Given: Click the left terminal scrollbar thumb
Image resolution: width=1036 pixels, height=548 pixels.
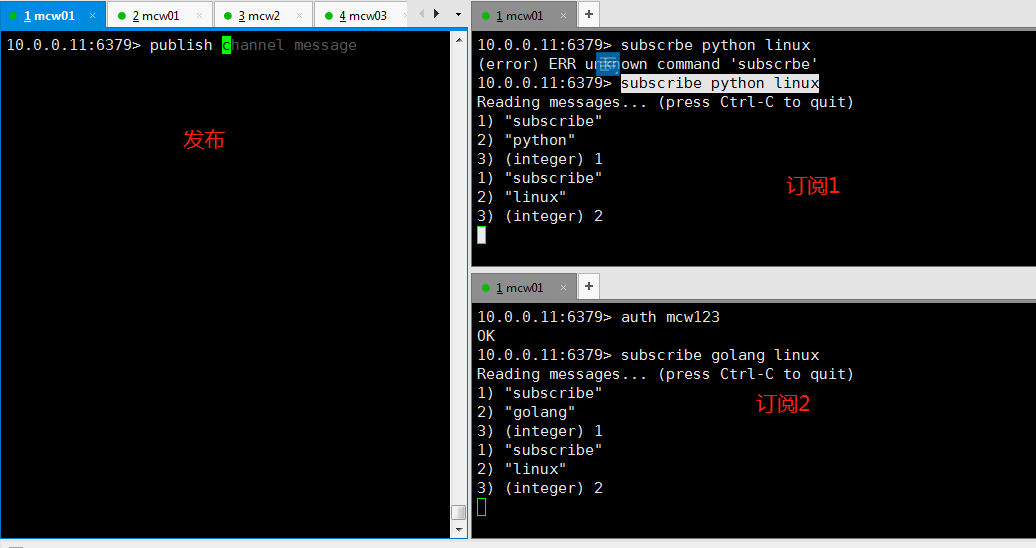Looking at the screenshot, I should tap(459, 512).
